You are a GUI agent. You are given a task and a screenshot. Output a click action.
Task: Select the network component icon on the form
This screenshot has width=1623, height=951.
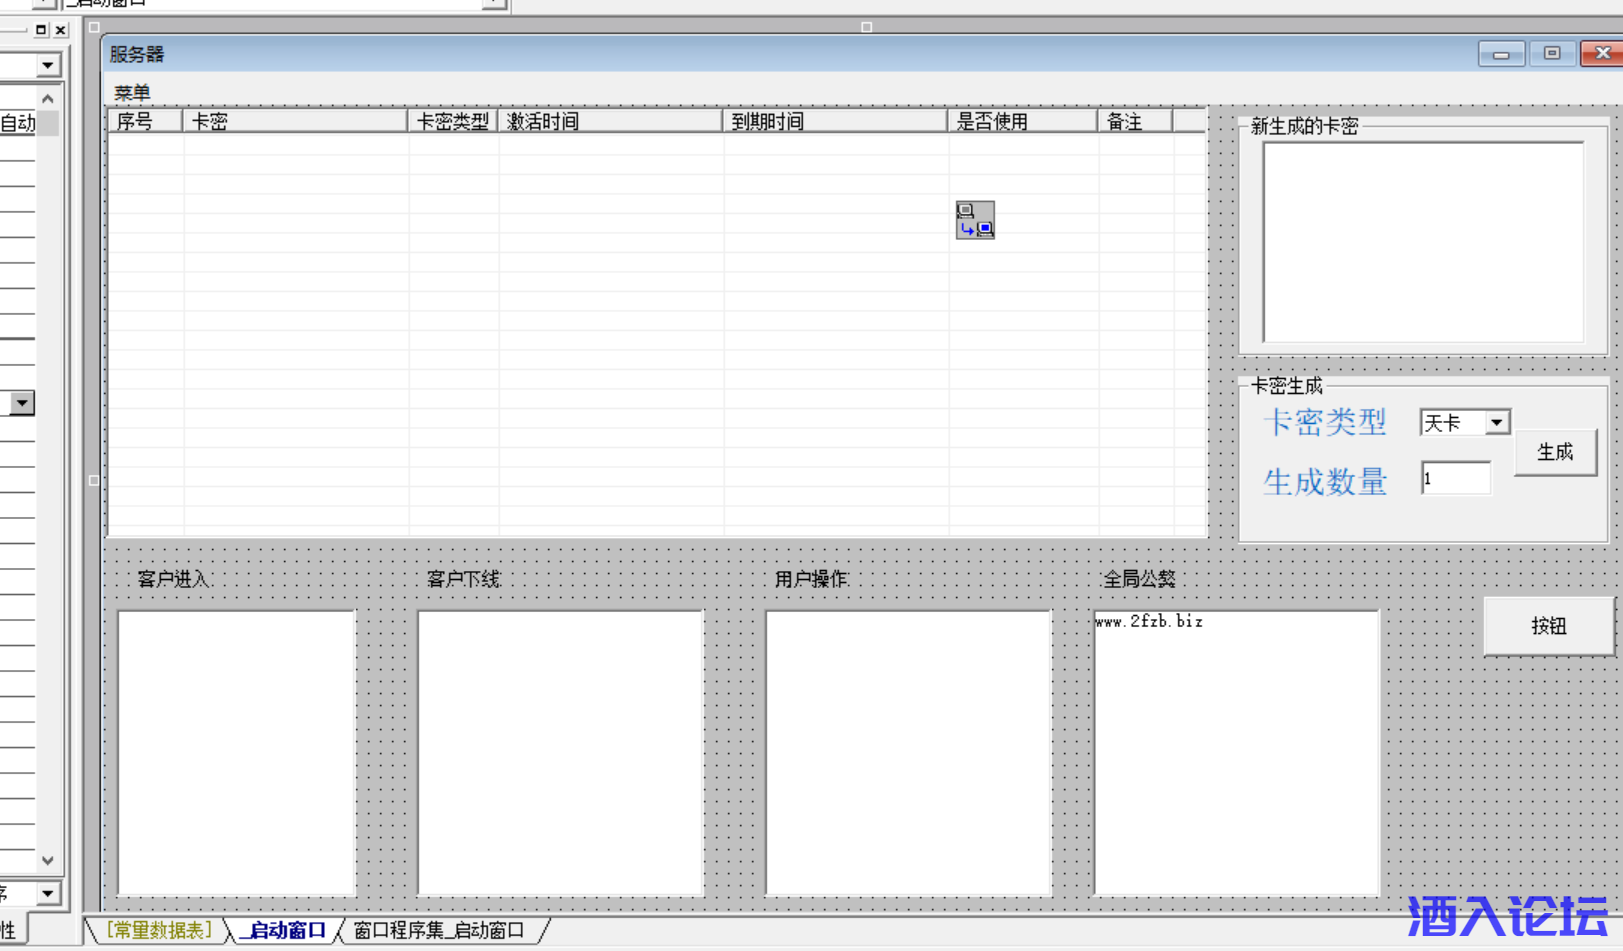point(975,220)
